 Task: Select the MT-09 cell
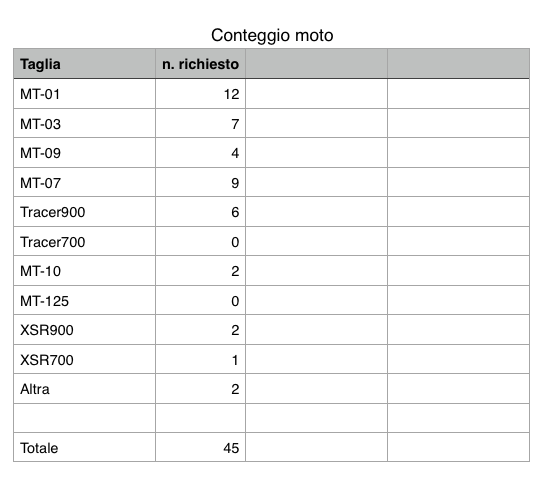click(x=84, y=152)
